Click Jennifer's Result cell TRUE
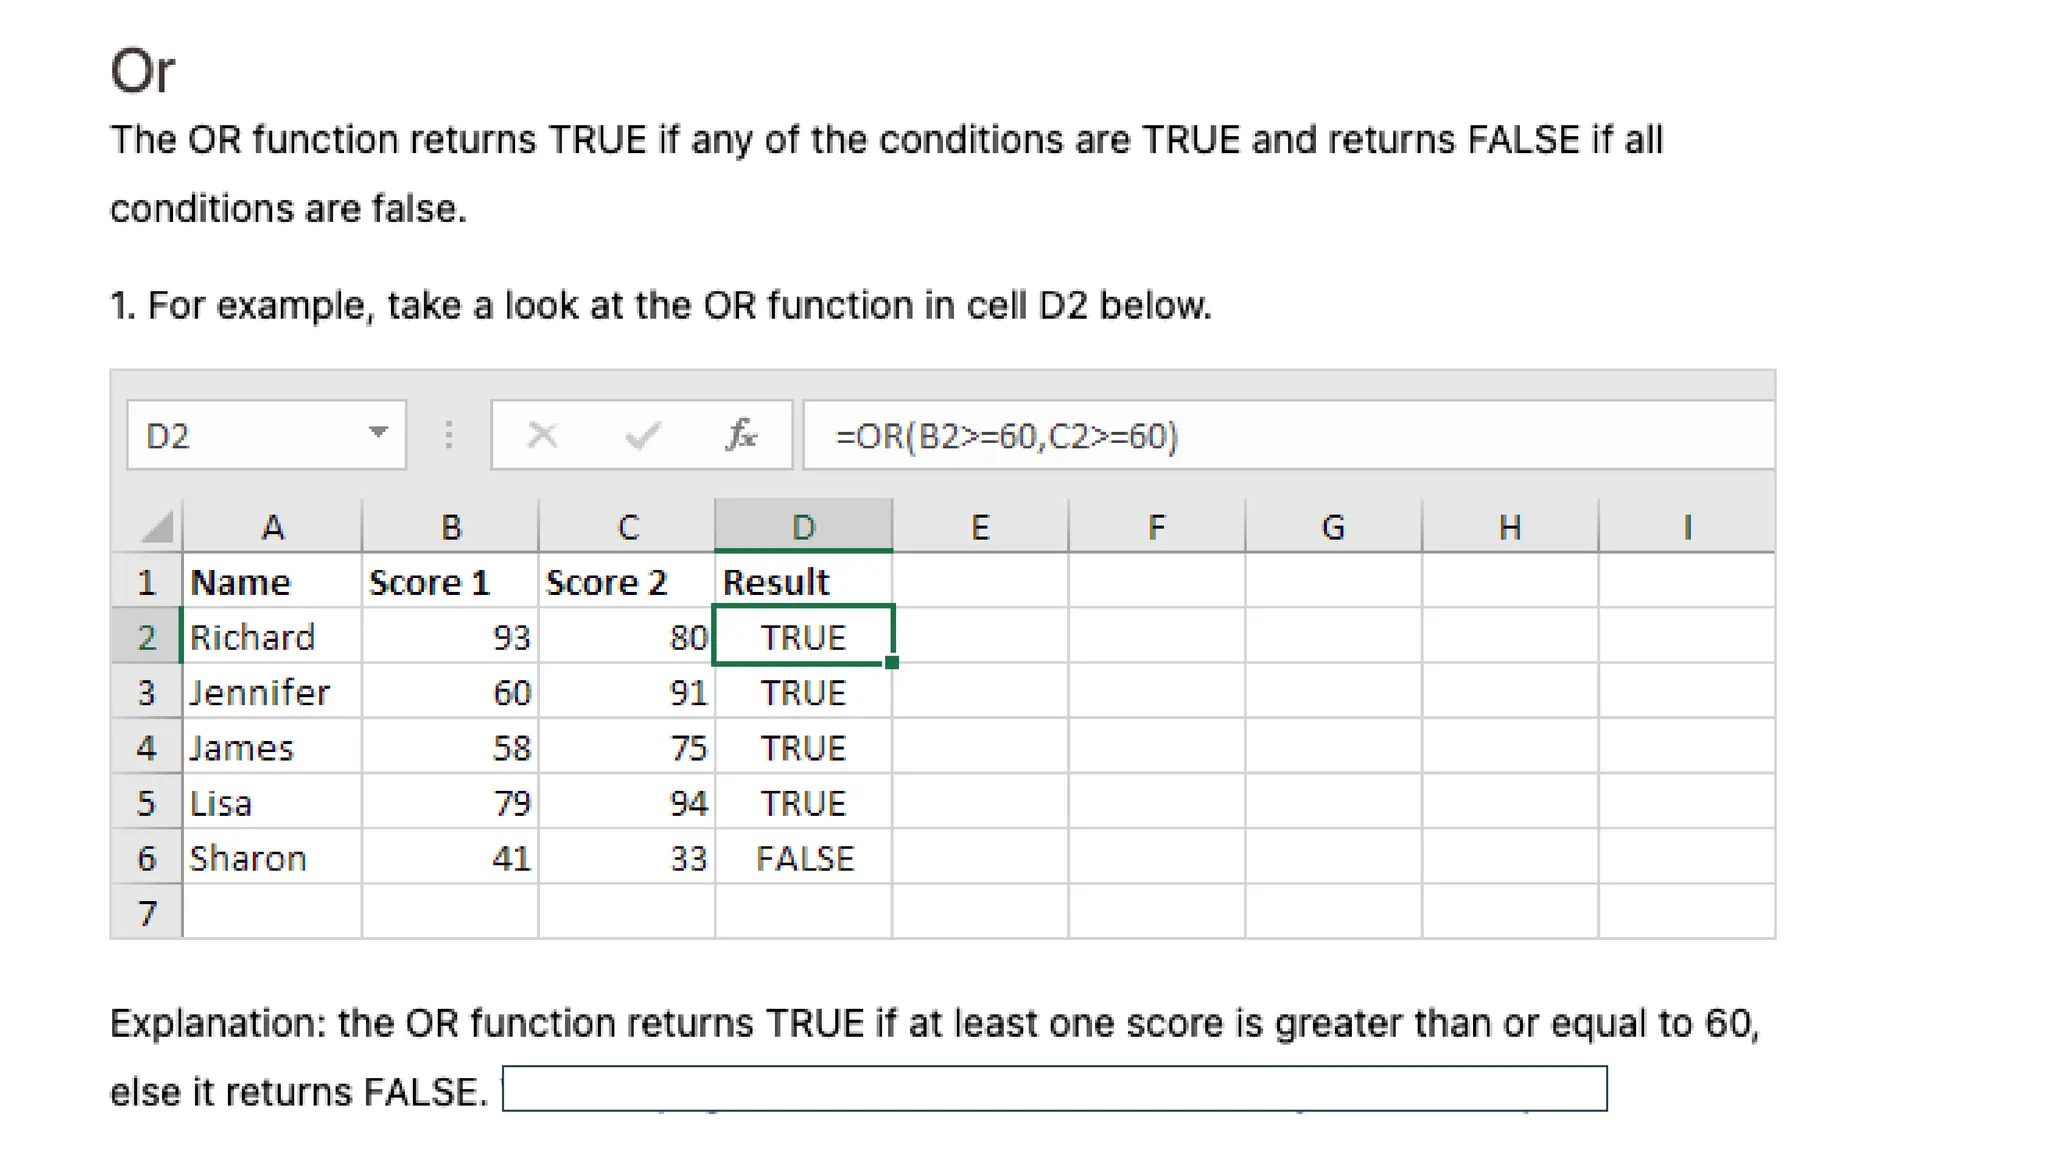The image size is (2048, 1152). click(x=803, y=692)
